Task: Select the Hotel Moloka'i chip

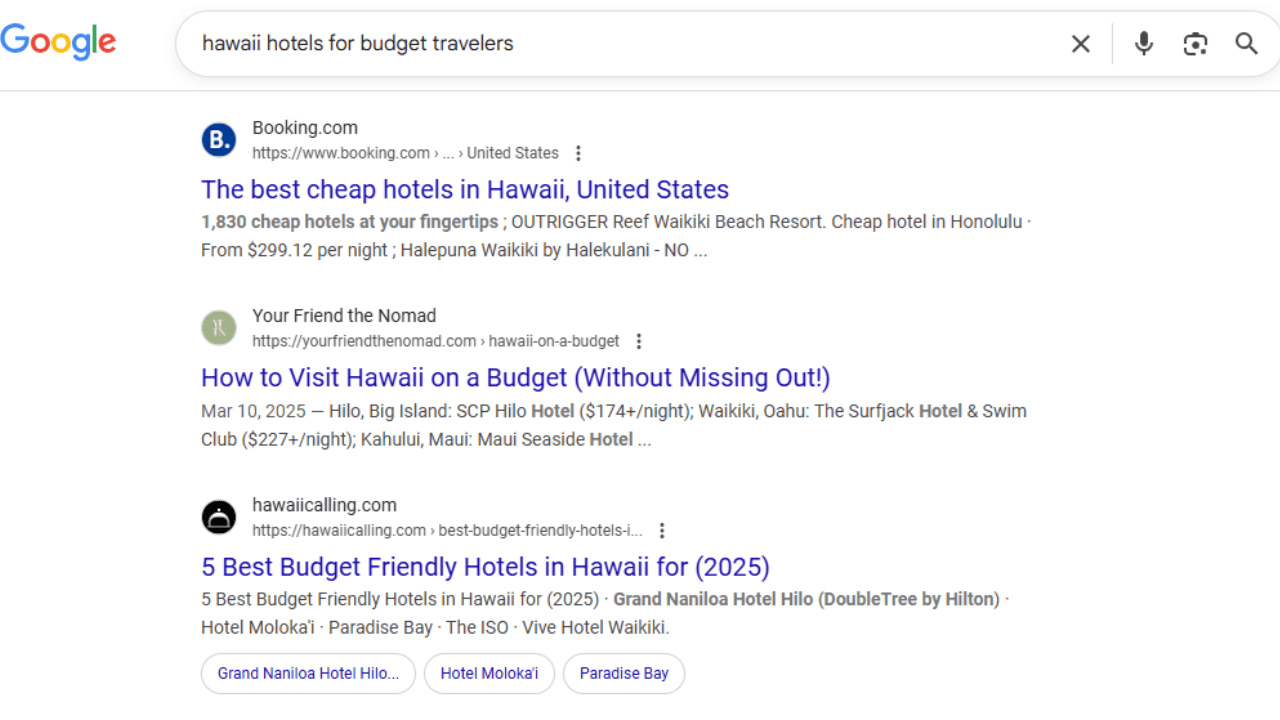Action: 489,673
